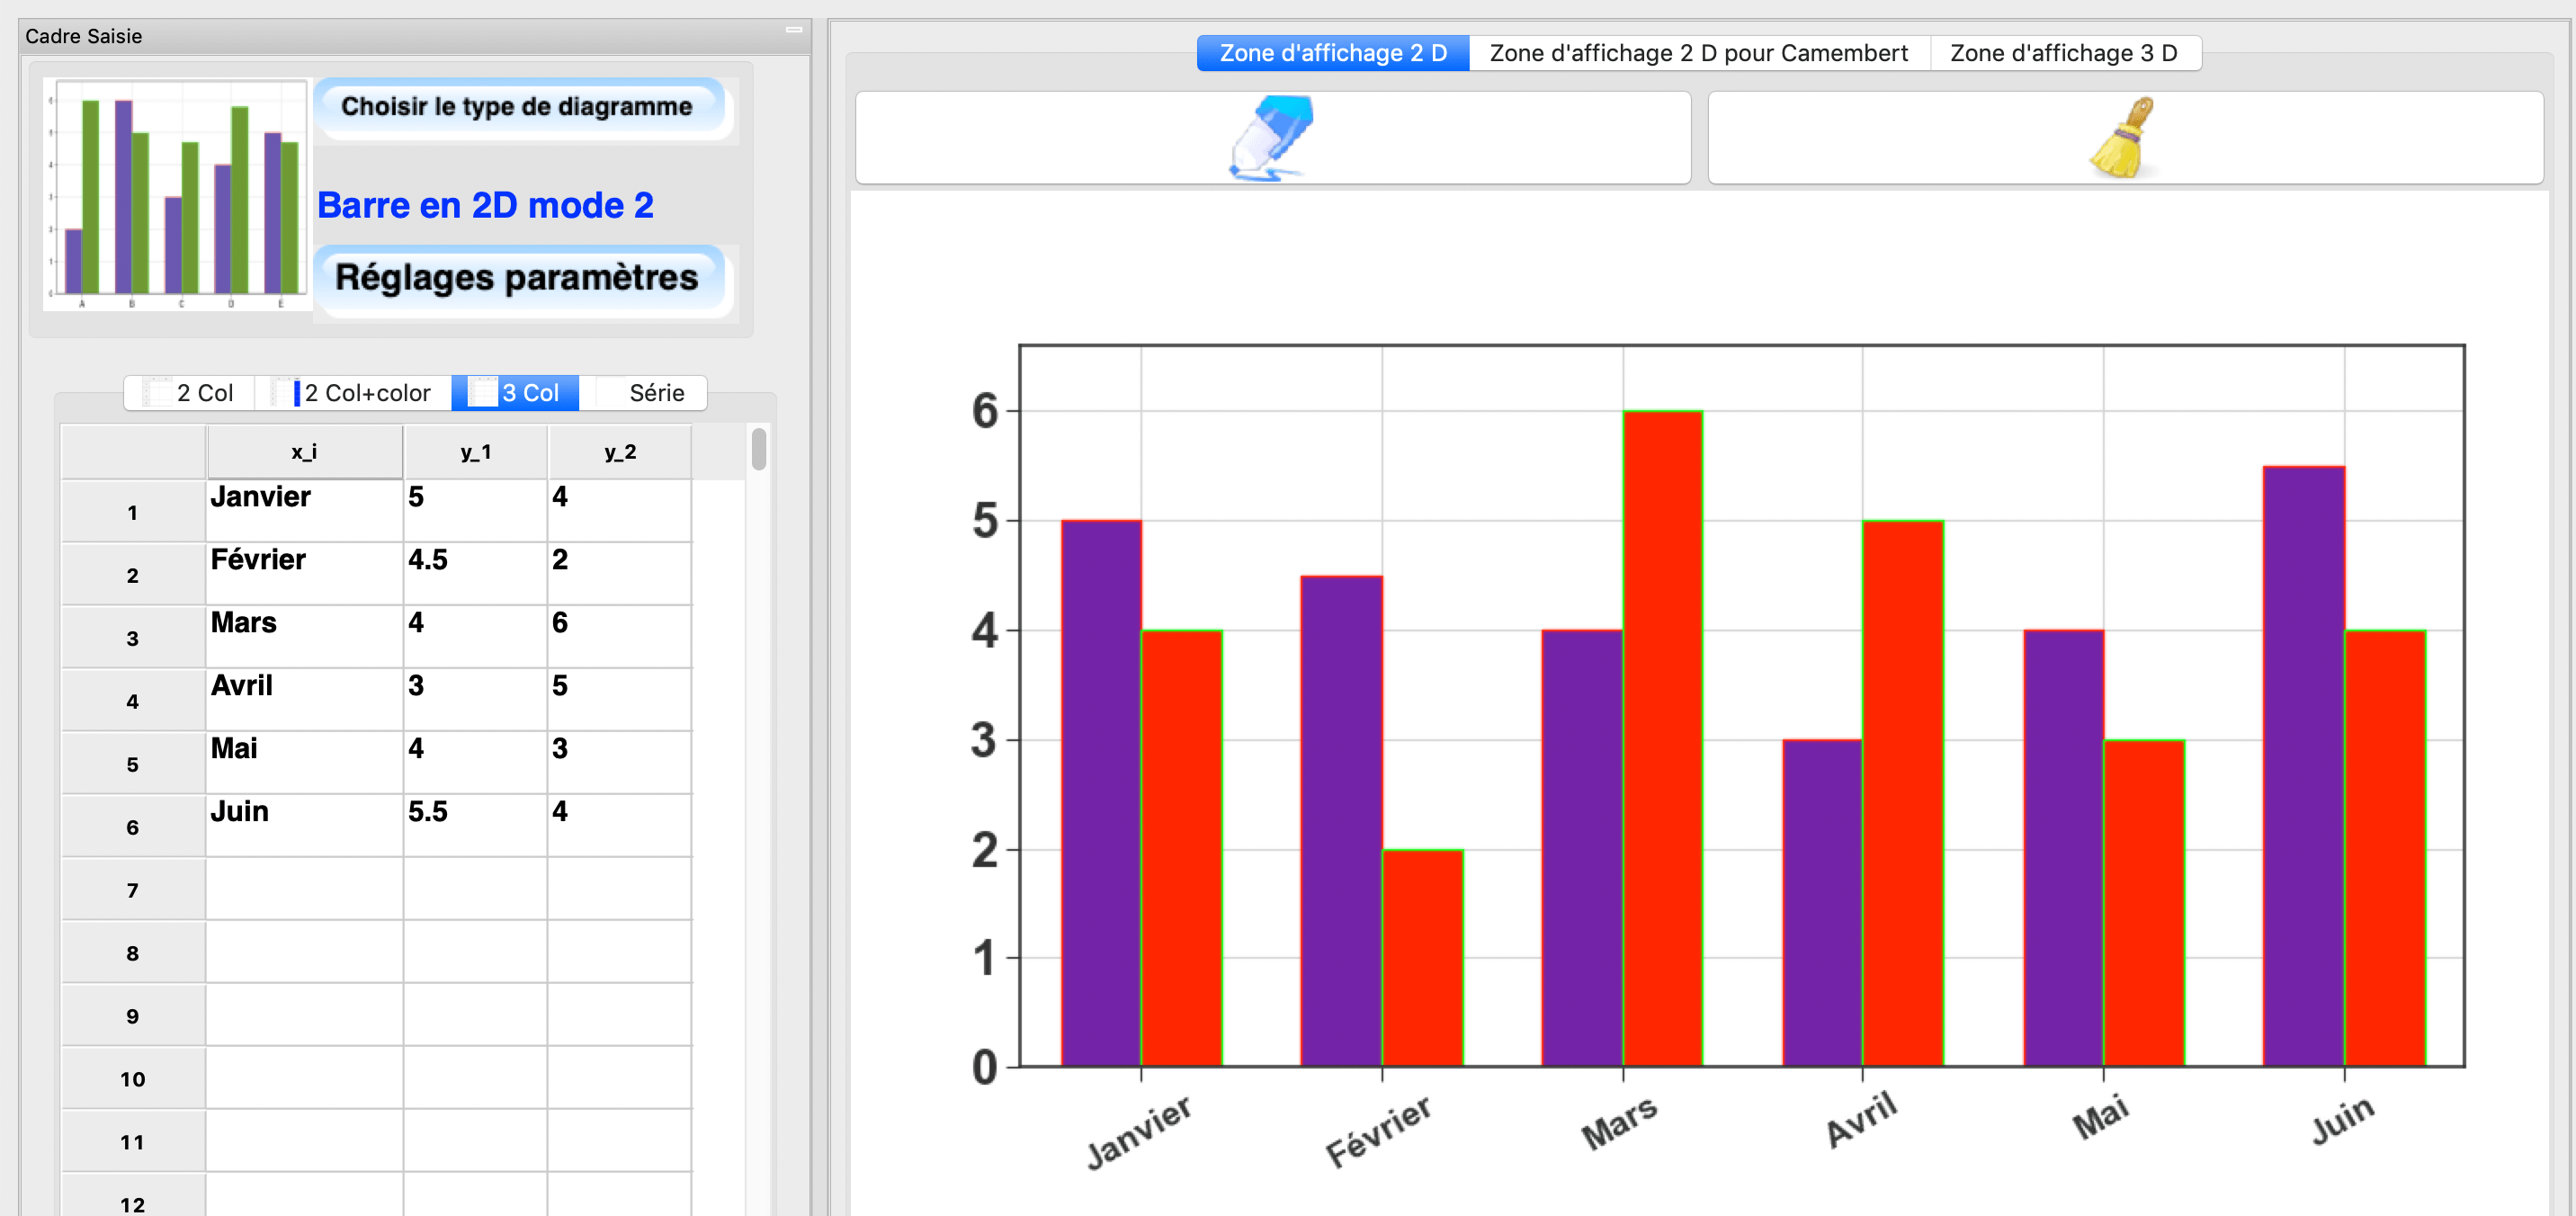Viewport: 2576px width, 1216px height.
Task: Switch to the Zone d'affichage 3 D tab
Action: coord(2064,53)
